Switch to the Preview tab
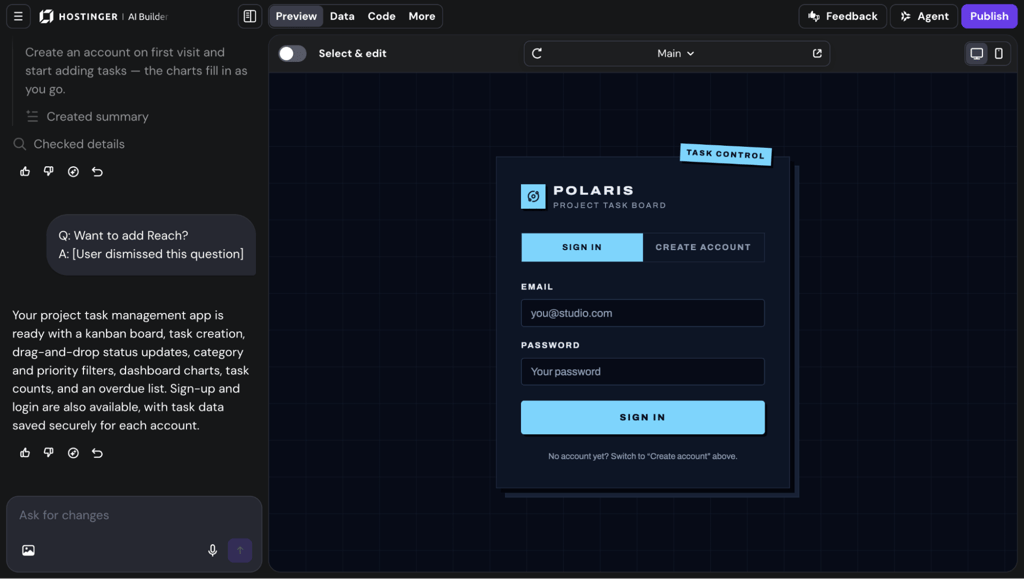 [296, 16]
